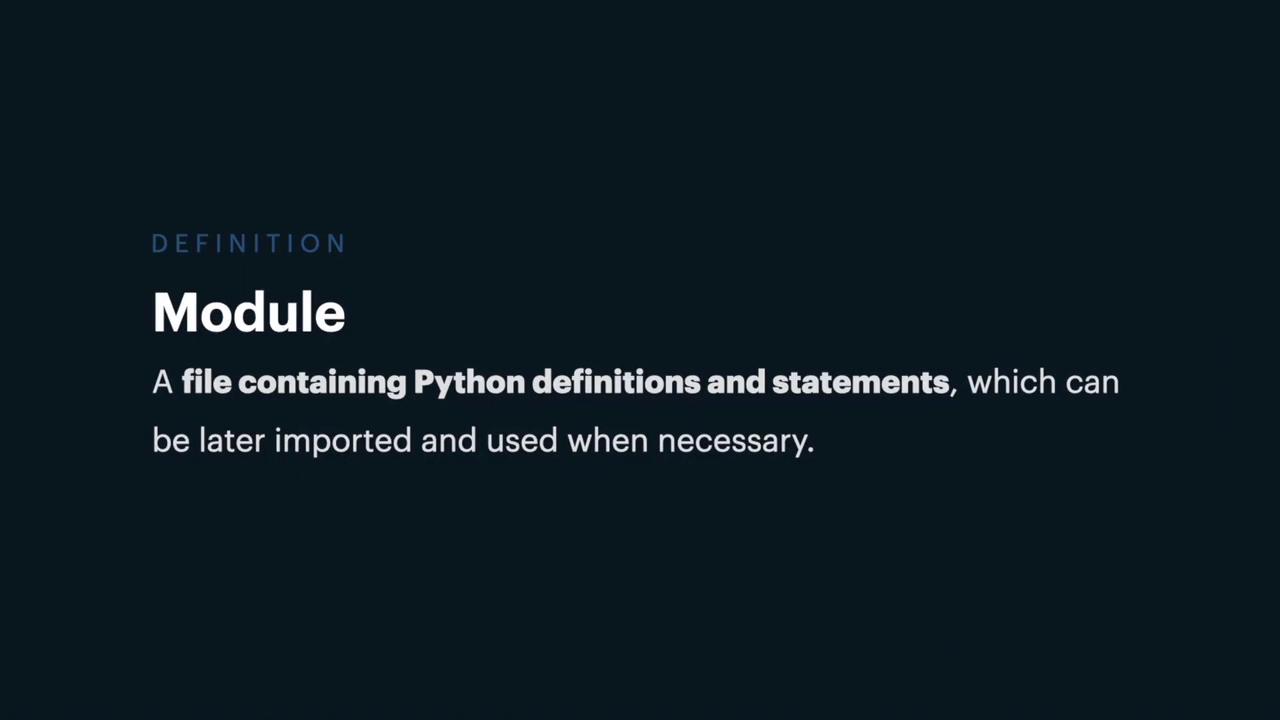Click the word 'necessary' at sentence end

click(x=733, y=441)
